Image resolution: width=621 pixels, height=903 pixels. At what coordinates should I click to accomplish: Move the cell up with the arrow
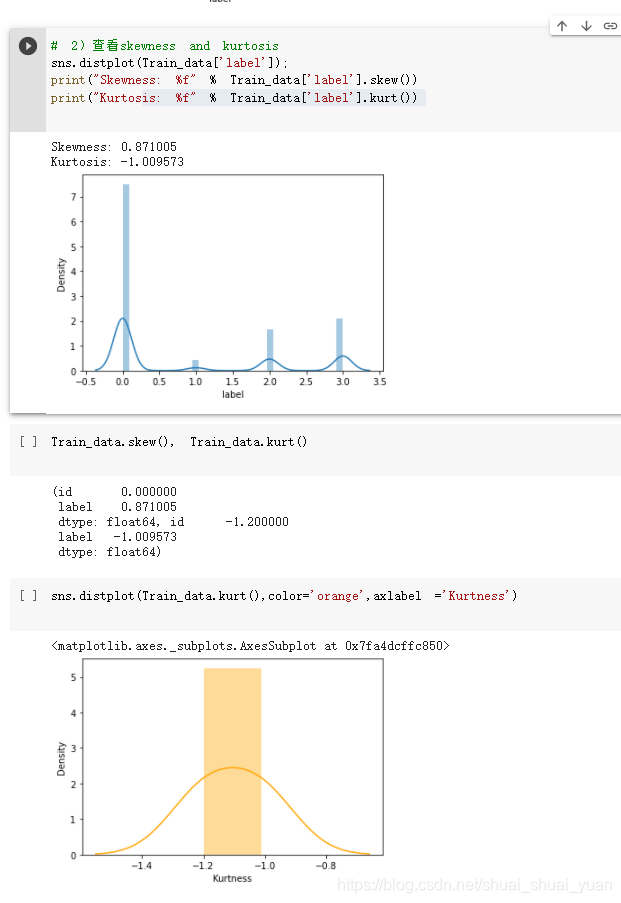562,26
